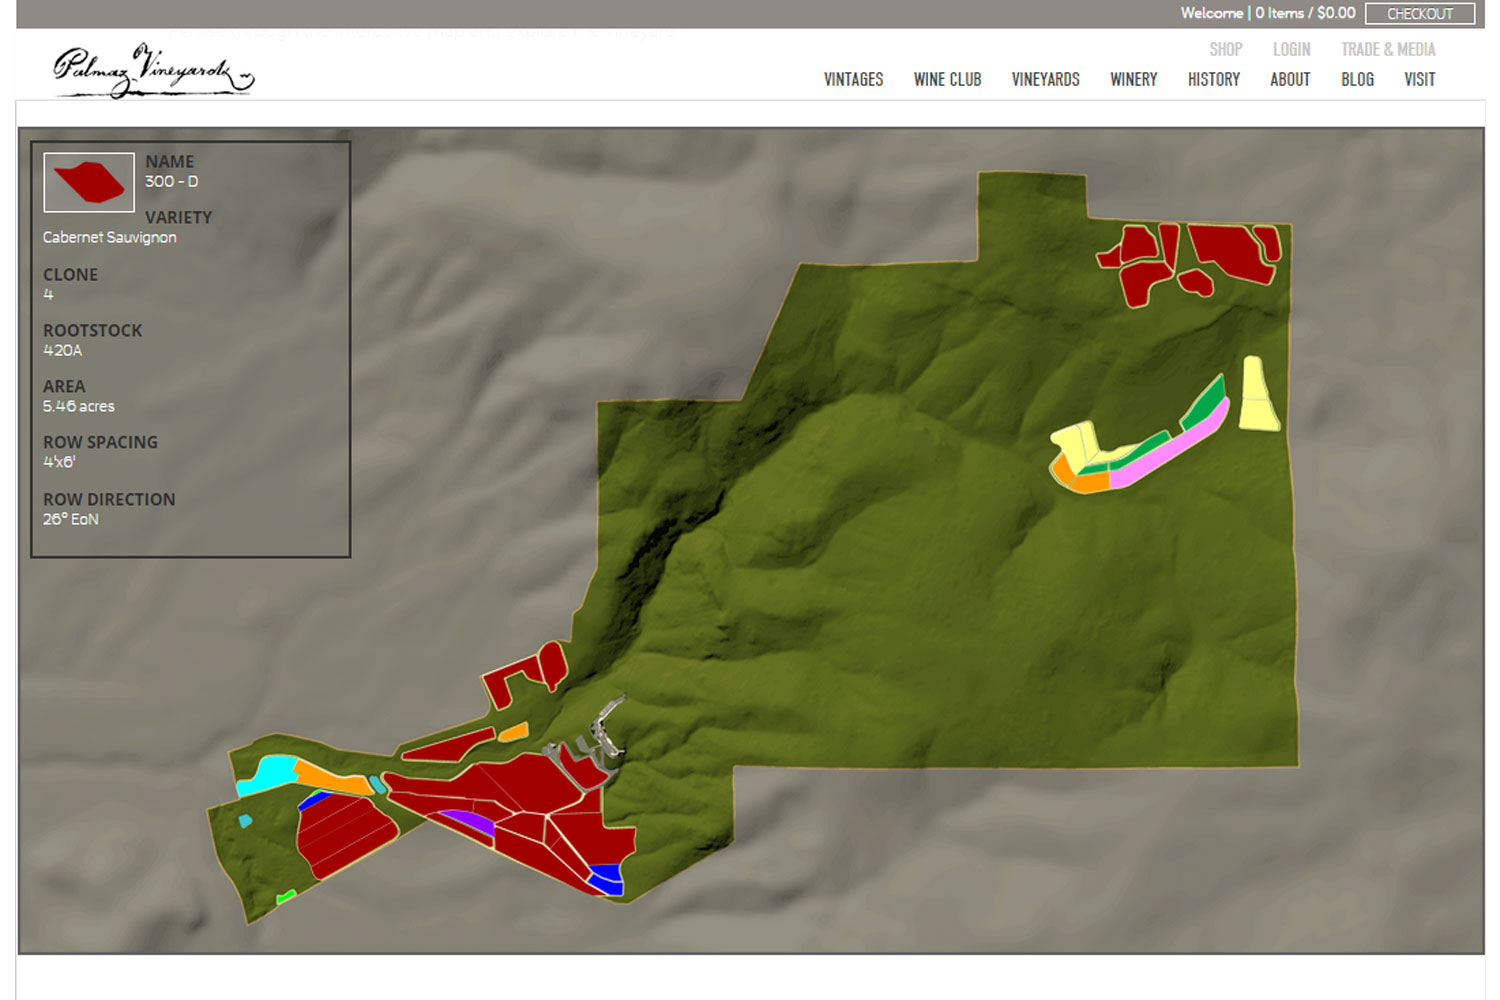Click the LOGIN link
Image resolution: width=1500 pixels, height=1000 pixels.
coord(1291,49)
